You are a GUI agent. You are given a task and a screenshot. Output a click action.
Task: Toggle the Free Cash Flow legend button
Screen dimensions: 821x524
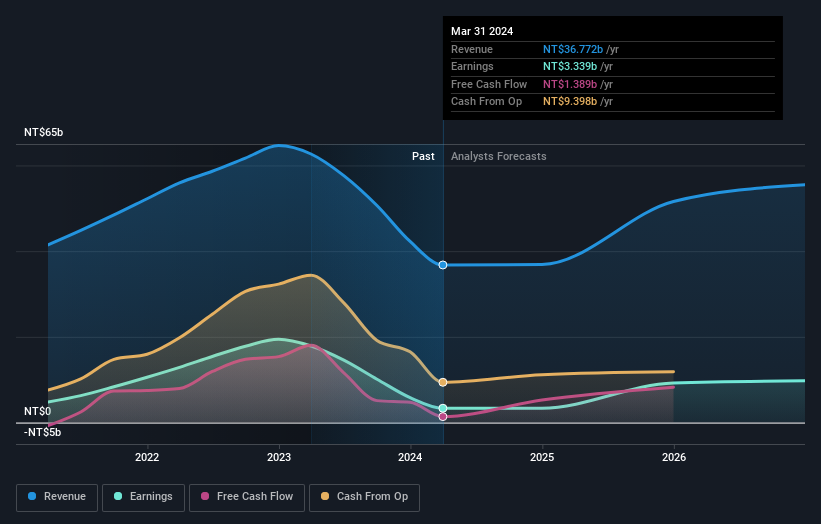pyautogui.click(x=247, y=497)
